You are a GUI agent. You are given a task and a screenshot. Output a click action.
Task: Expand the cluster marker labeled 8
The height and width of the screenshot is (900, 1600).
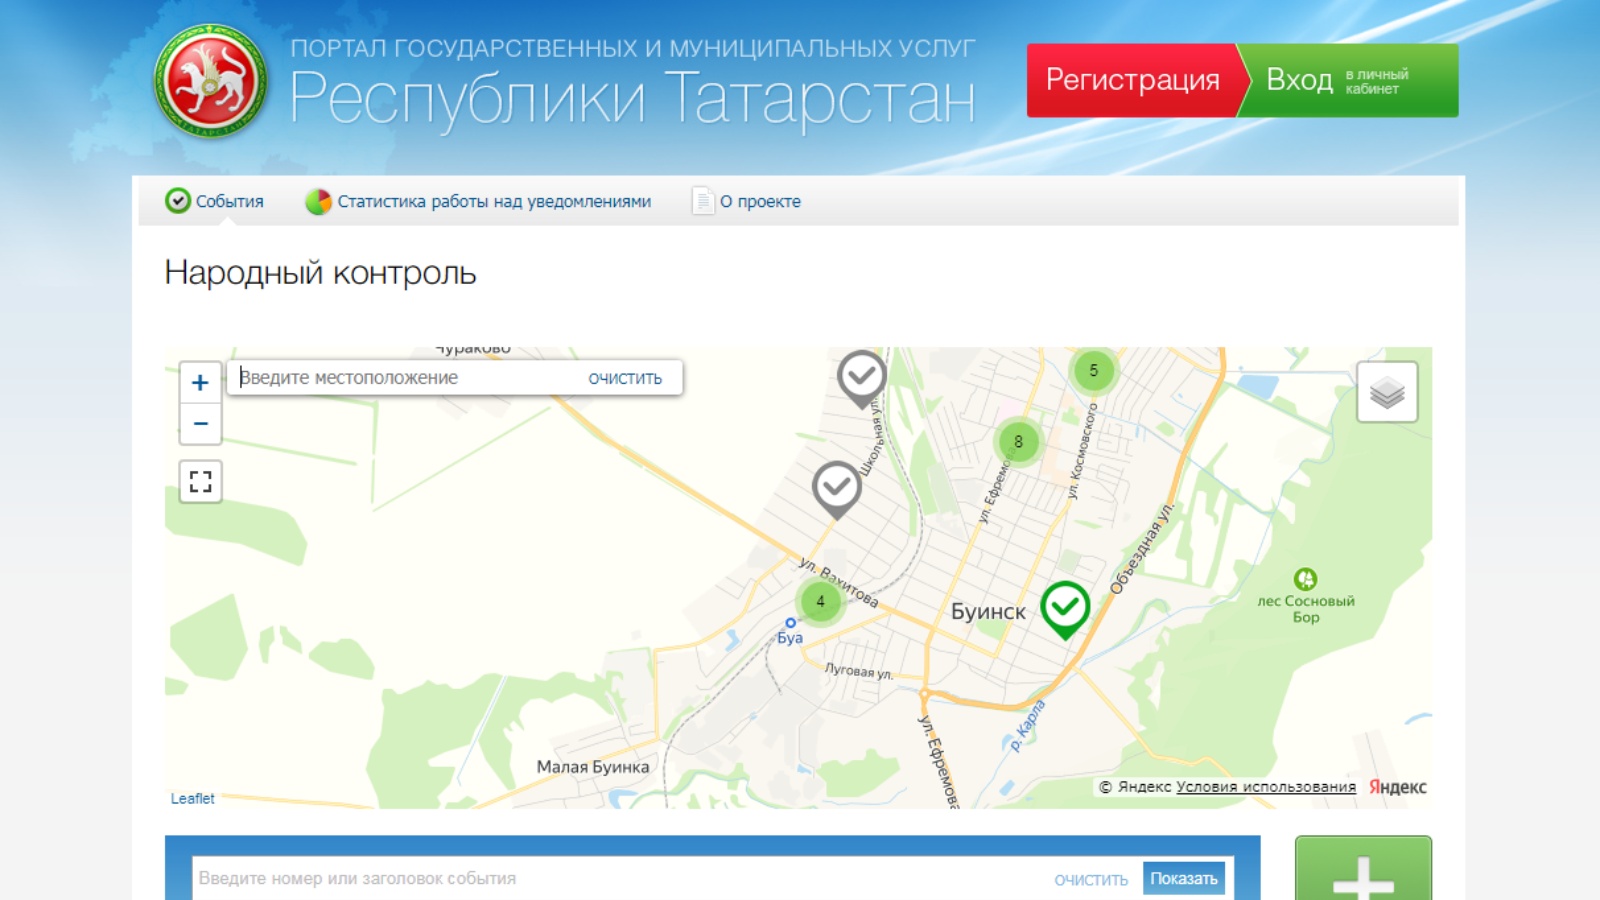[x=1018, y=441]
